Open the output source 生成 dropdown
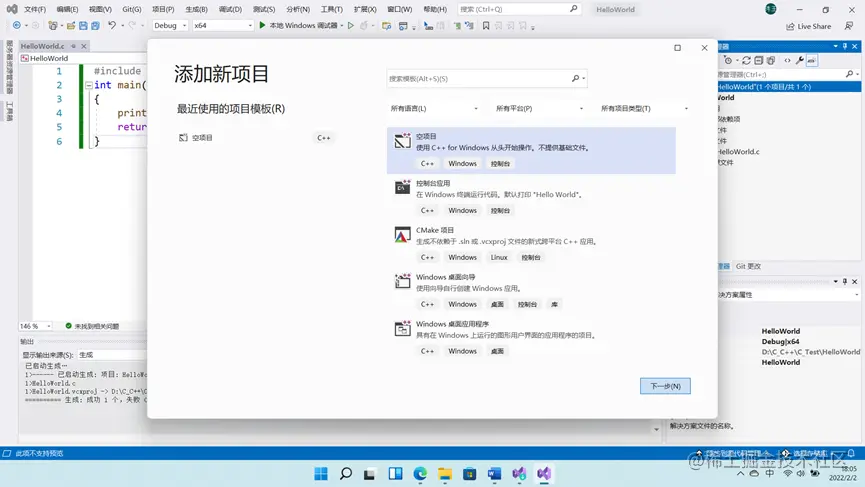The image size is (865, 487). coord(113,355)
